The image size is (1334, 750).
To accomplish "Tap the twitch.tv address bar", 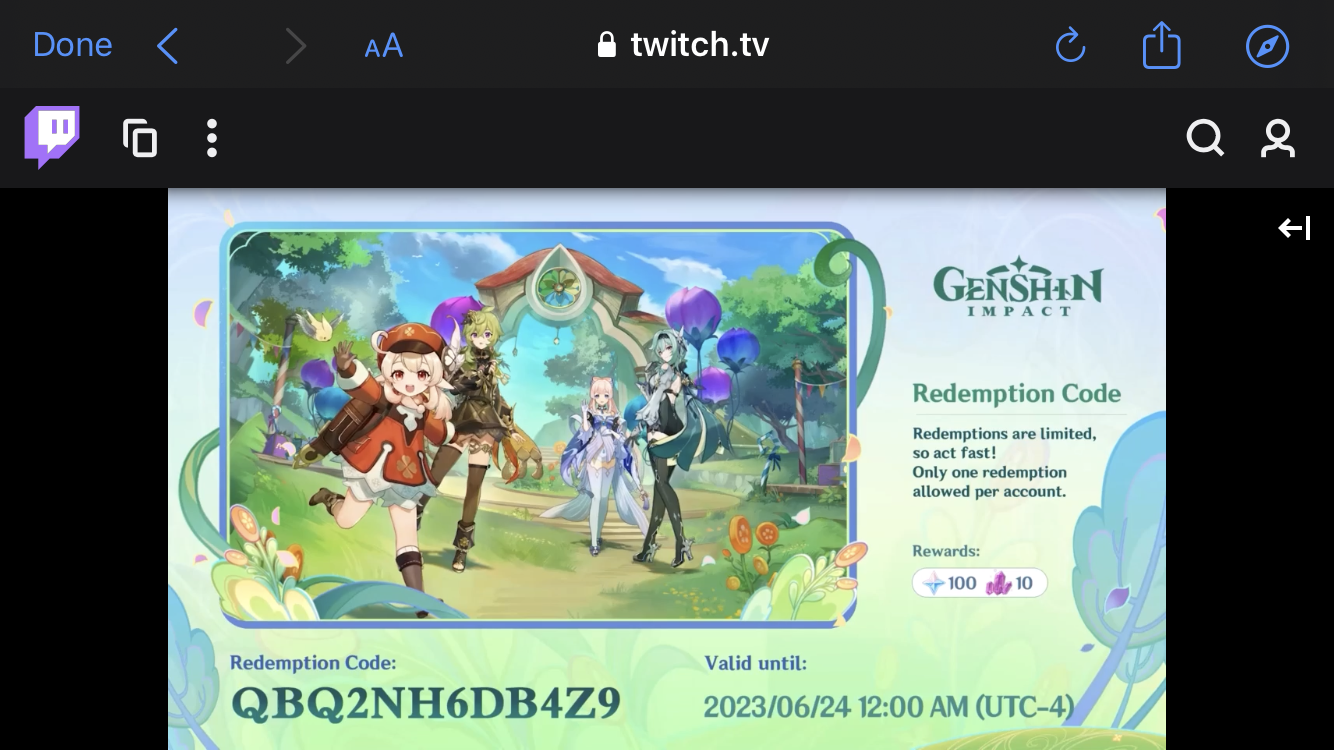I will [x=699, y=44].
